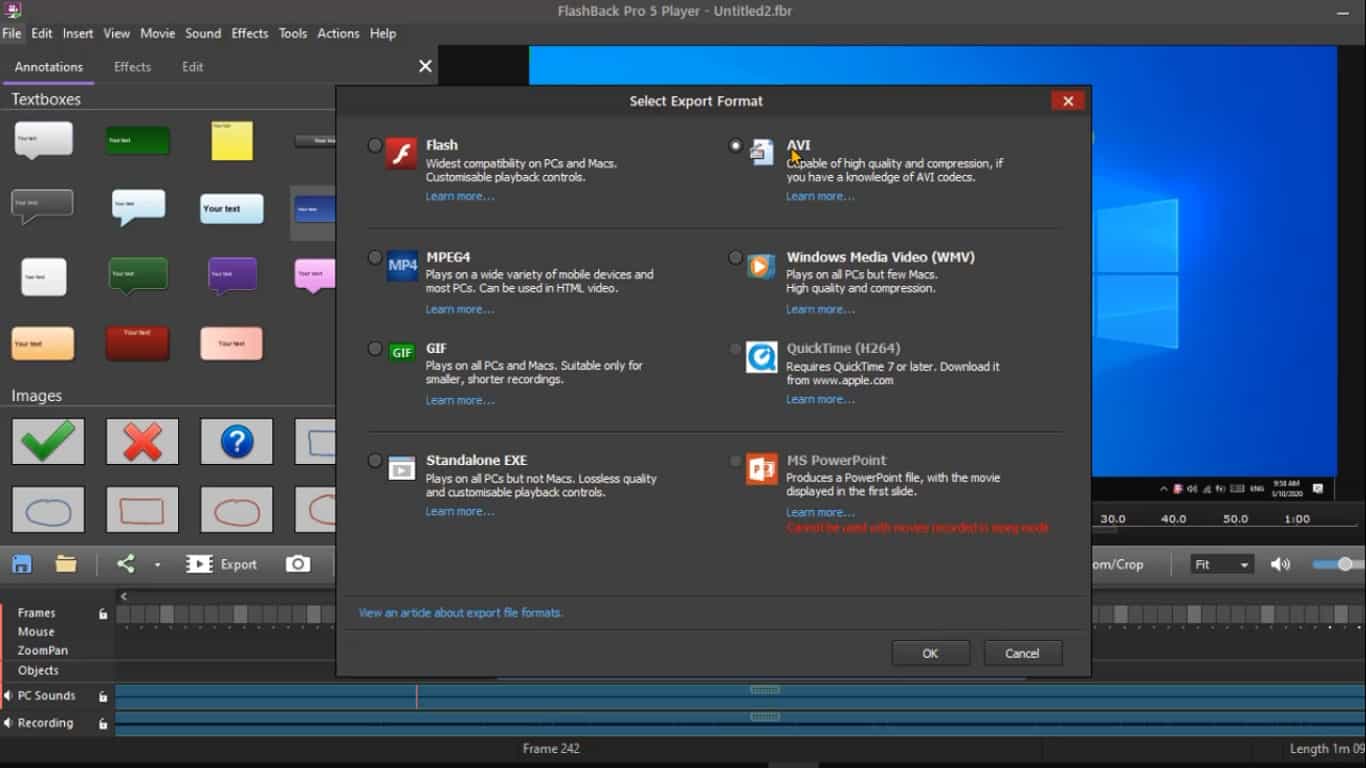The height and width of the screenshot is (768, 1366).
Task: Open the Fit zoom dropdown
Action: 1222,564
